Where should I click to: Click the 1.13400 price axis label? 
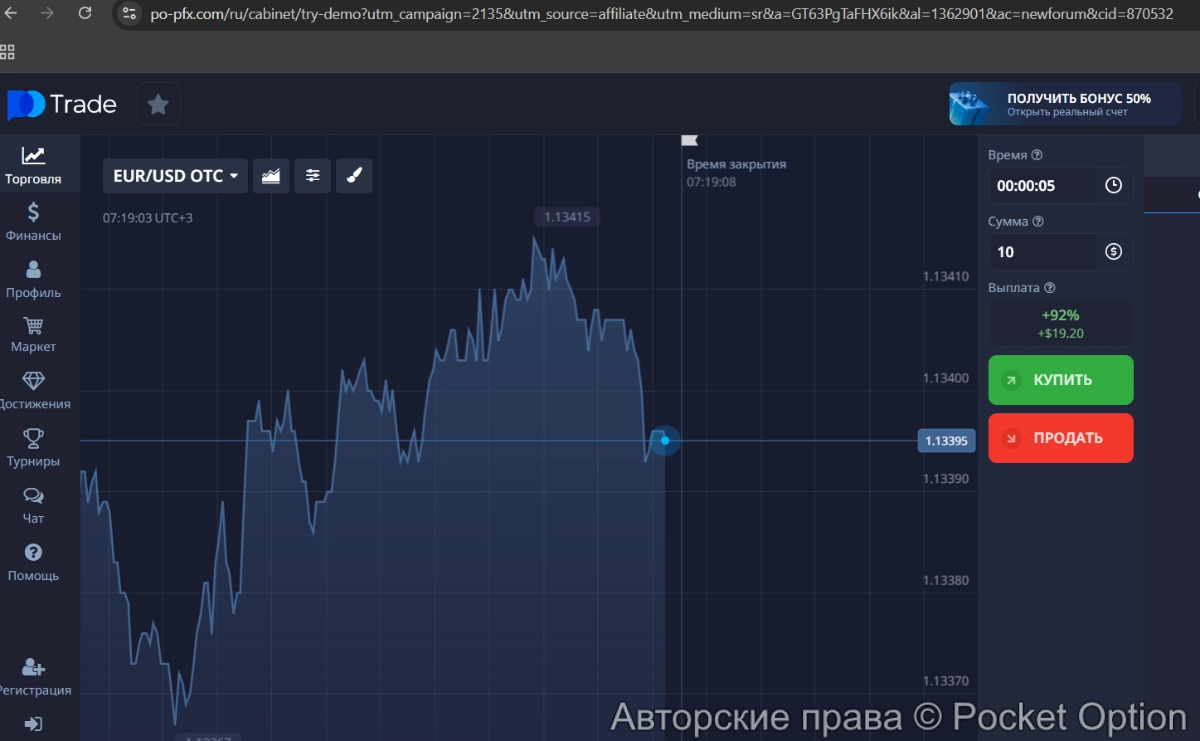point(945,378)
